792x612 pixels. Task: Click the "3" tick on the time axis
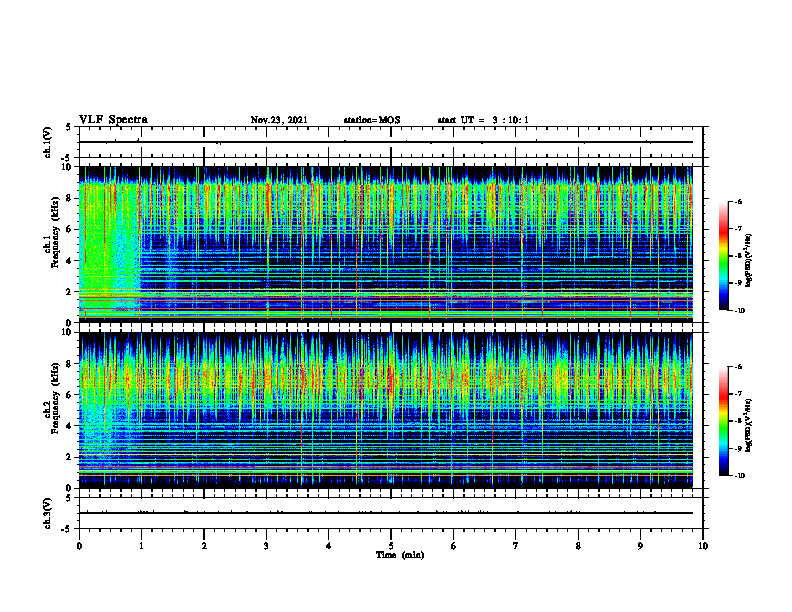266,546
